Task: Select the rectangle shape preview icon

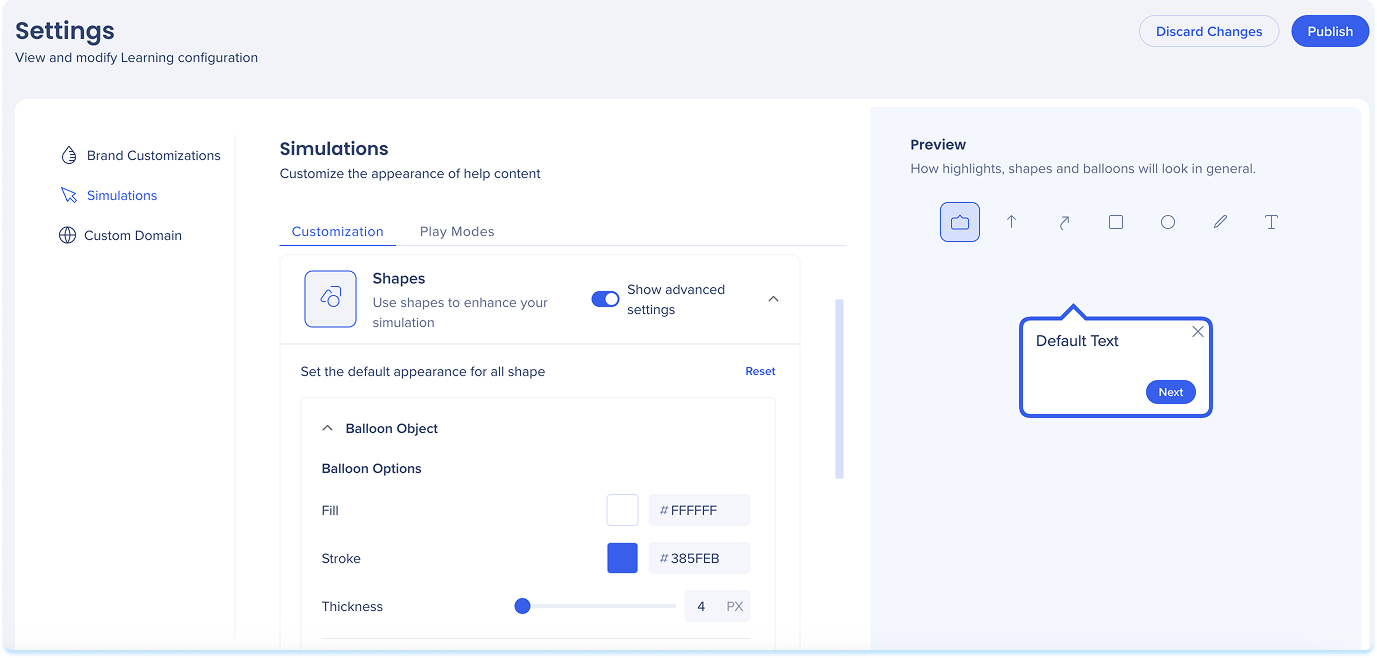Action: (1116, 222)
